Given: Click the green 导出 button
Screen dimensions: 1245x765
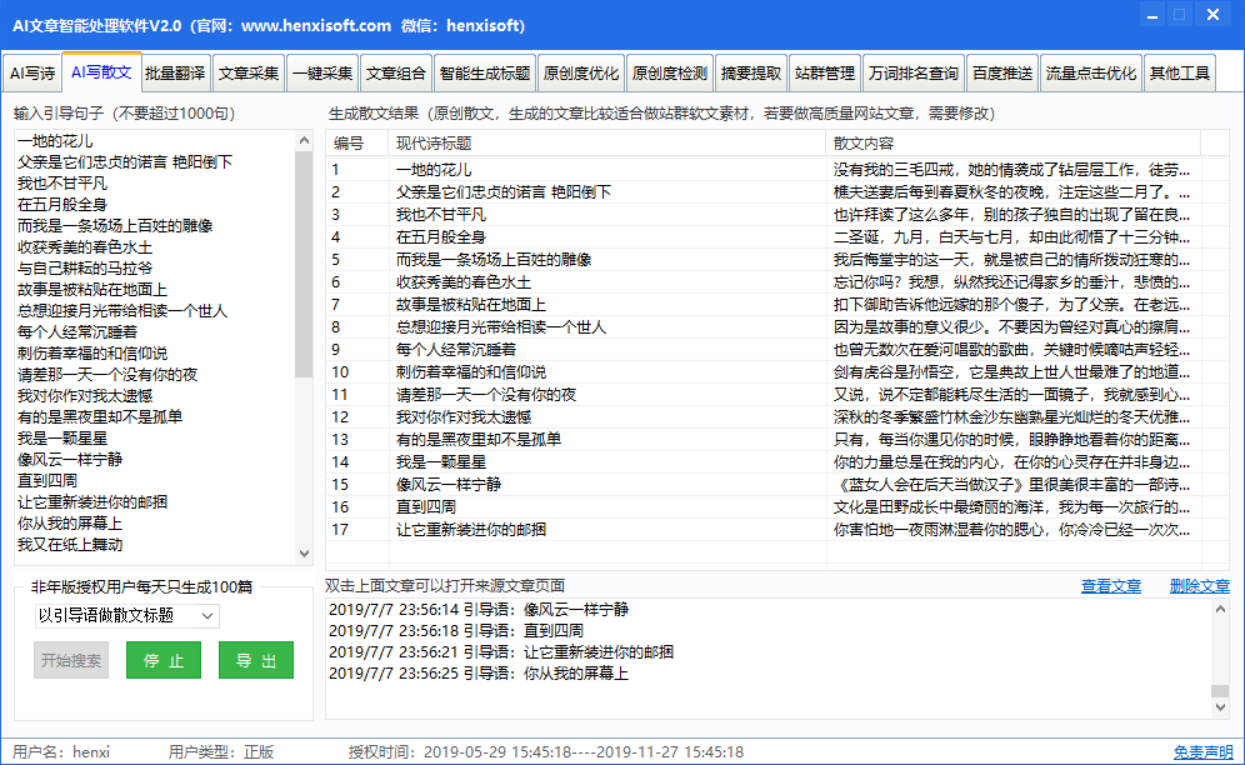Looking at the screenshot, I should point(256,661).
